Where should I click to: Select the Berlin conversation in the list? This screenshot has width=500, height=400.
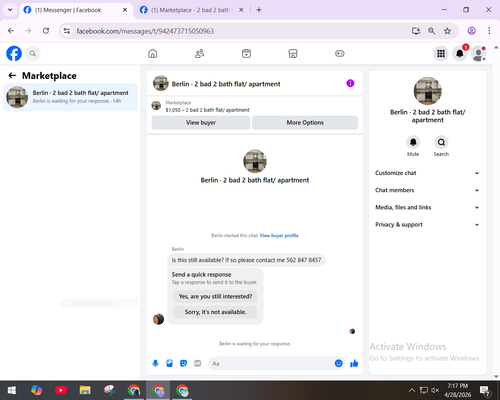coord(70,97)
